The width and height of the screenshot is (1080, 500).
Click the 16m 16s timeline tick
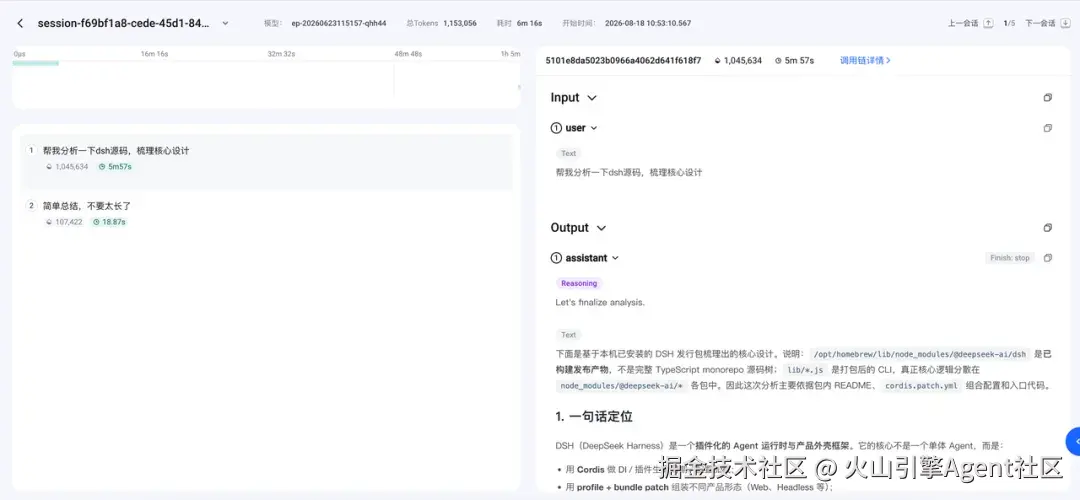[154, 54]
